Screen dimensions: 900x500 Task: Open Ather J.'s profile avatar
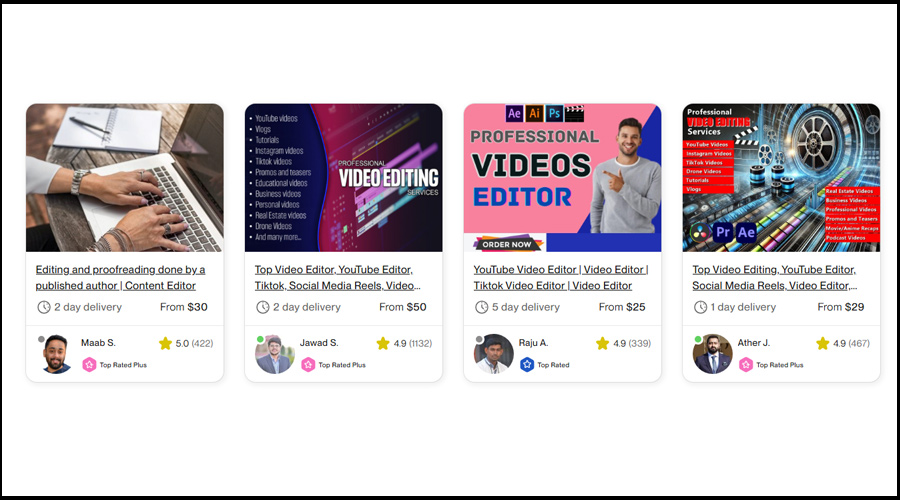(712, 354)
